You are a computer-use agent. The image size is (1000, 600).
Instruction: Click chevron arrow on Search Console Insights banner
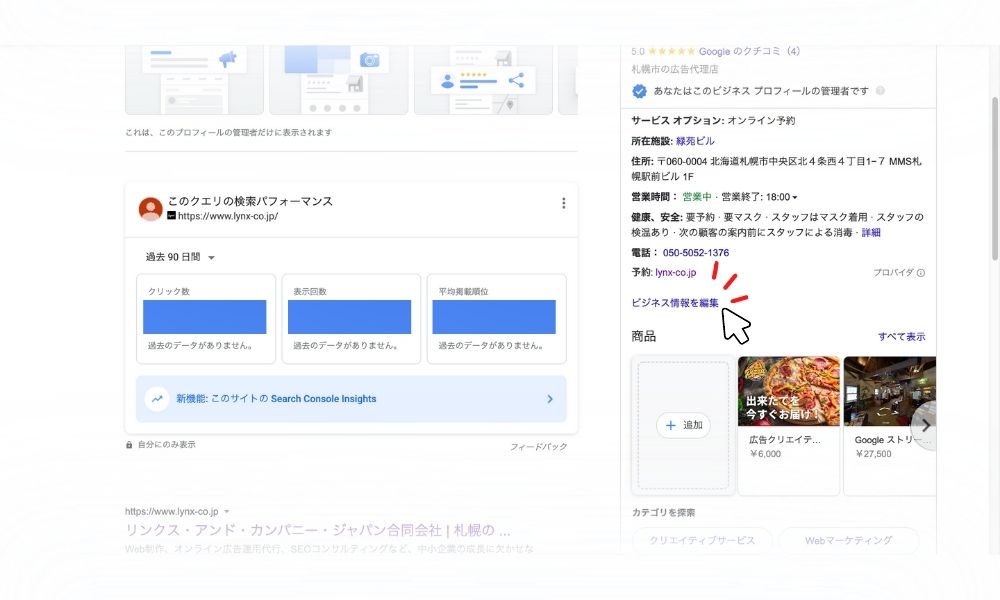pos(550,399)
